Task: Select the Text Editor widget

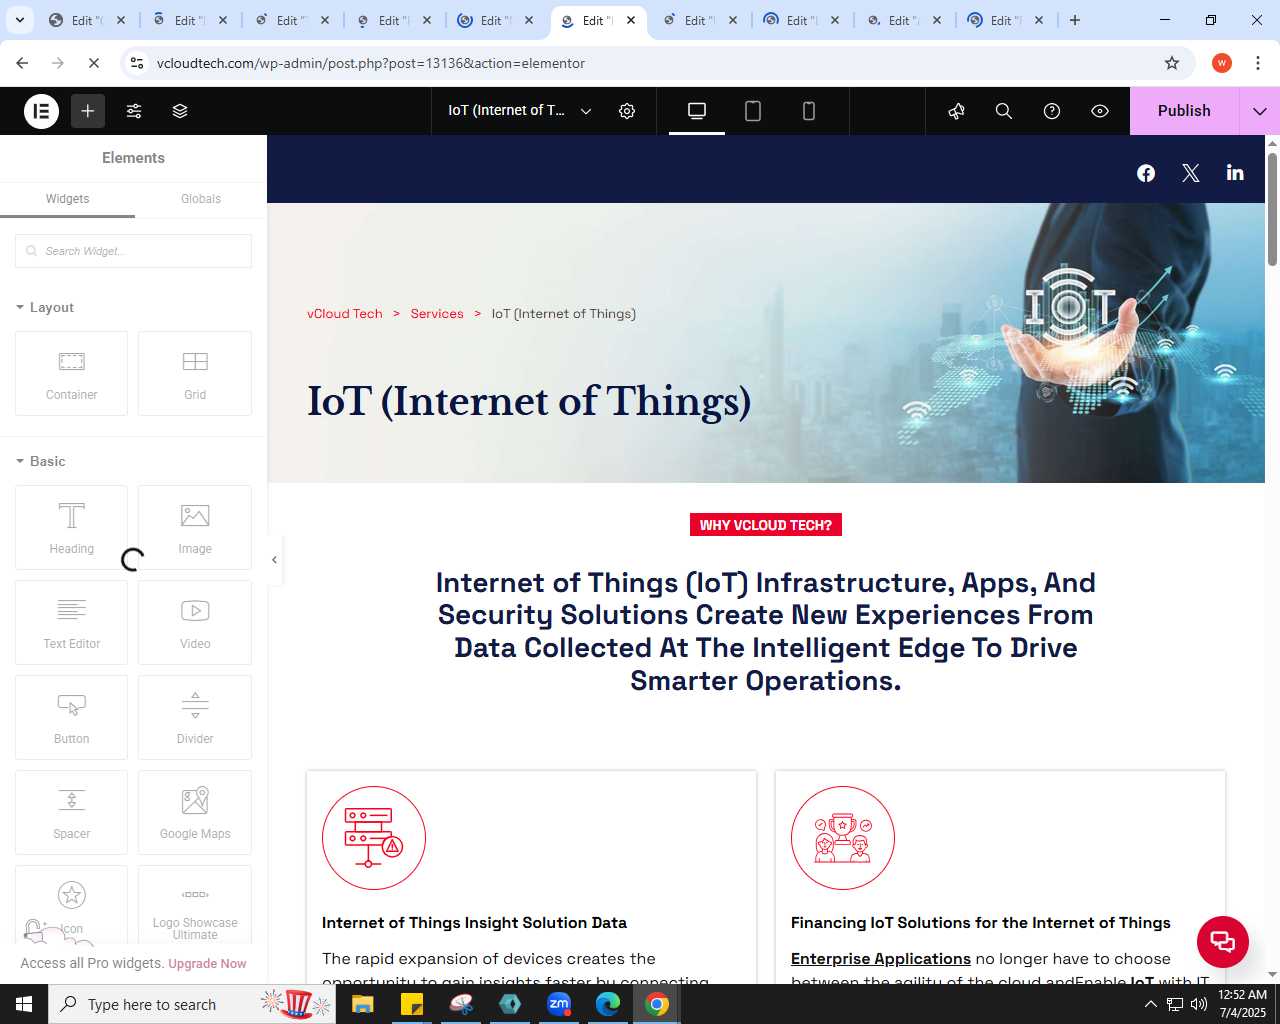Action: [72, 622]
